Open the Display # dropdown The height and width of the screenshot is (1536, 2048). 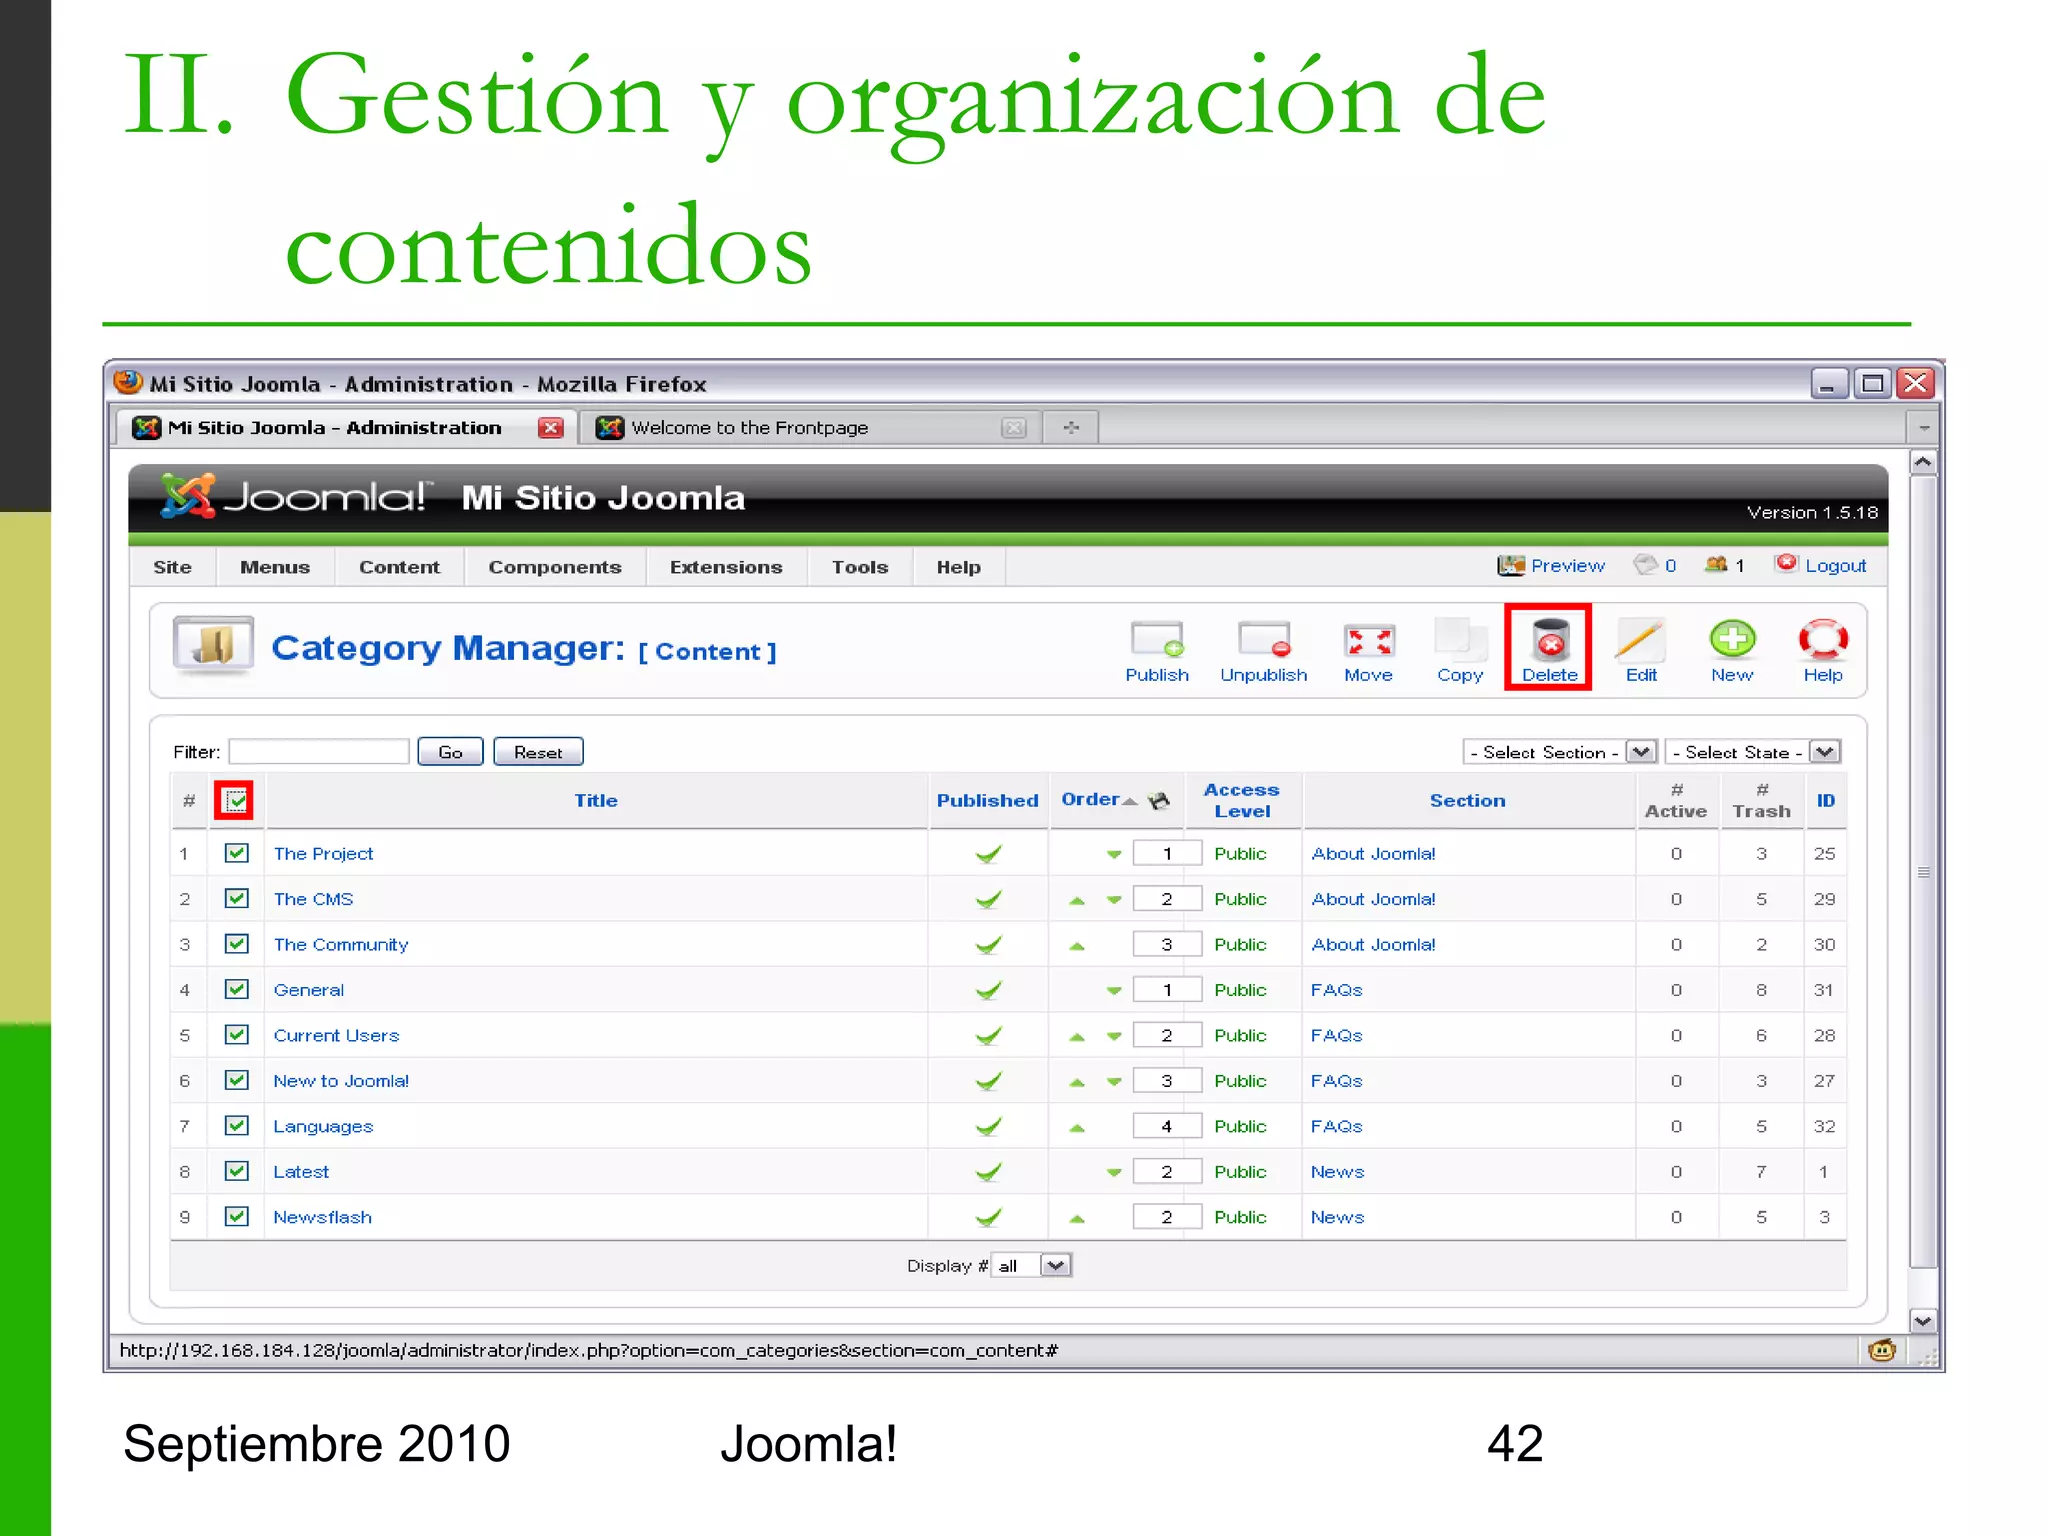coord(1031,1266)
